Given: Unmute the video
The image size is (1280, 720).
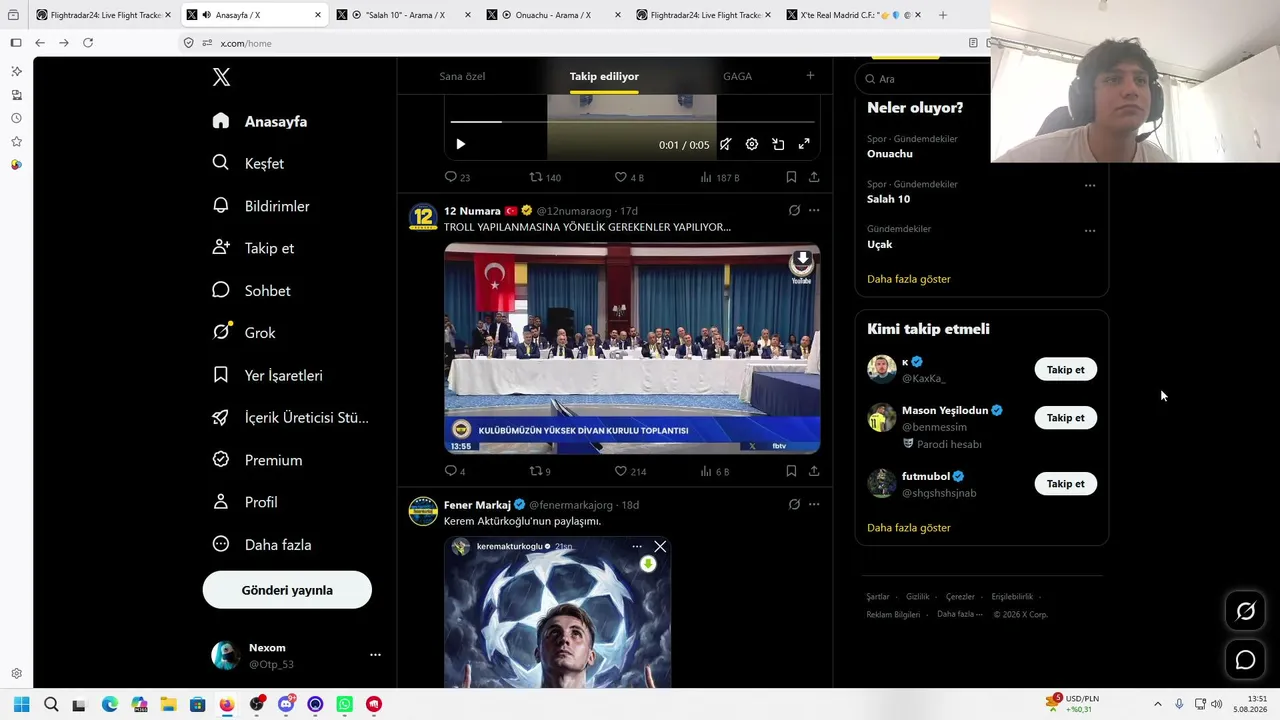Looking at the screenshot, I should (x=725, y=144).
